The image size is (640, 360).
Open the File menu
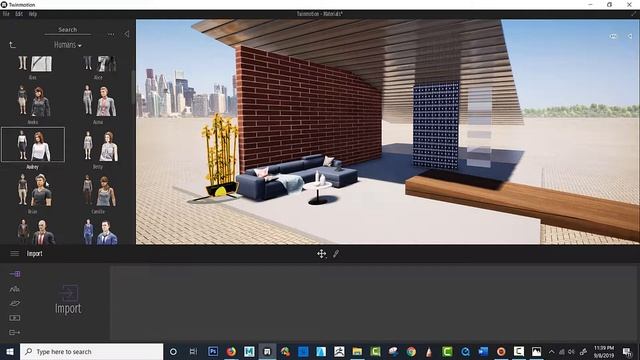6,14
